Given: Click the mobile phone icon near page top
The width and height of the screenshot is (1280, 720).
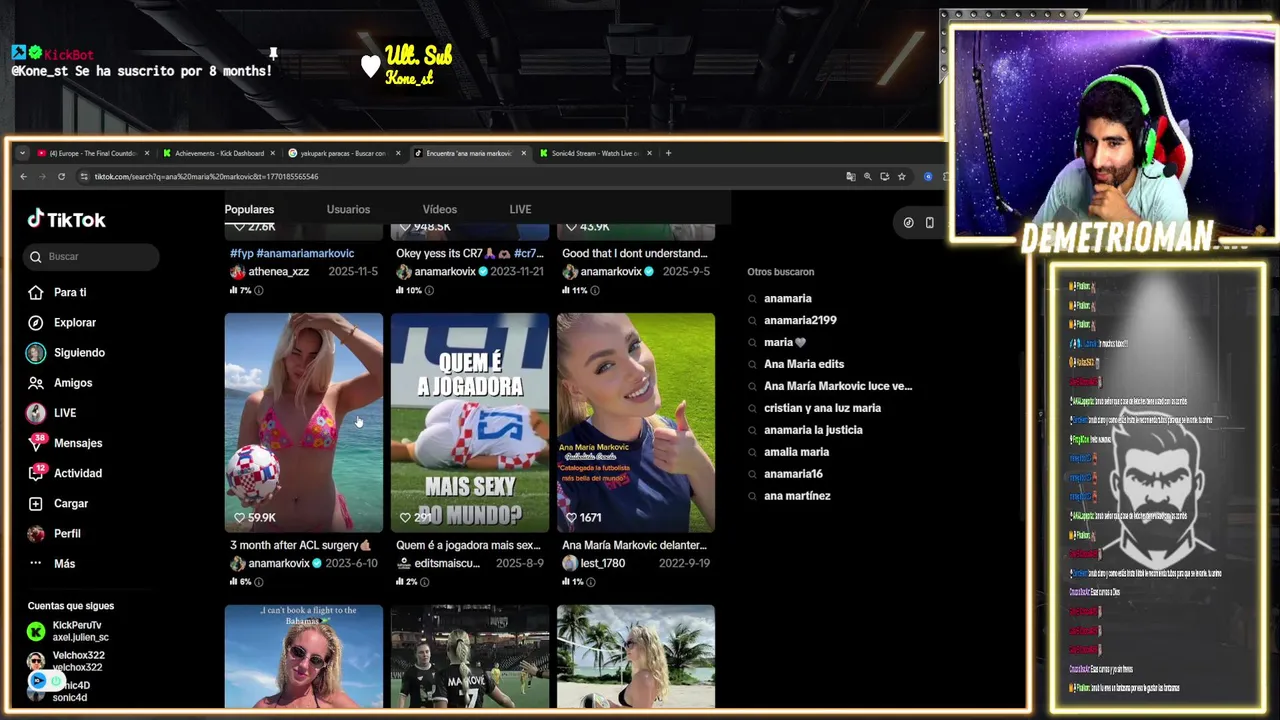Looking at the screenshot, I should 929,222.
